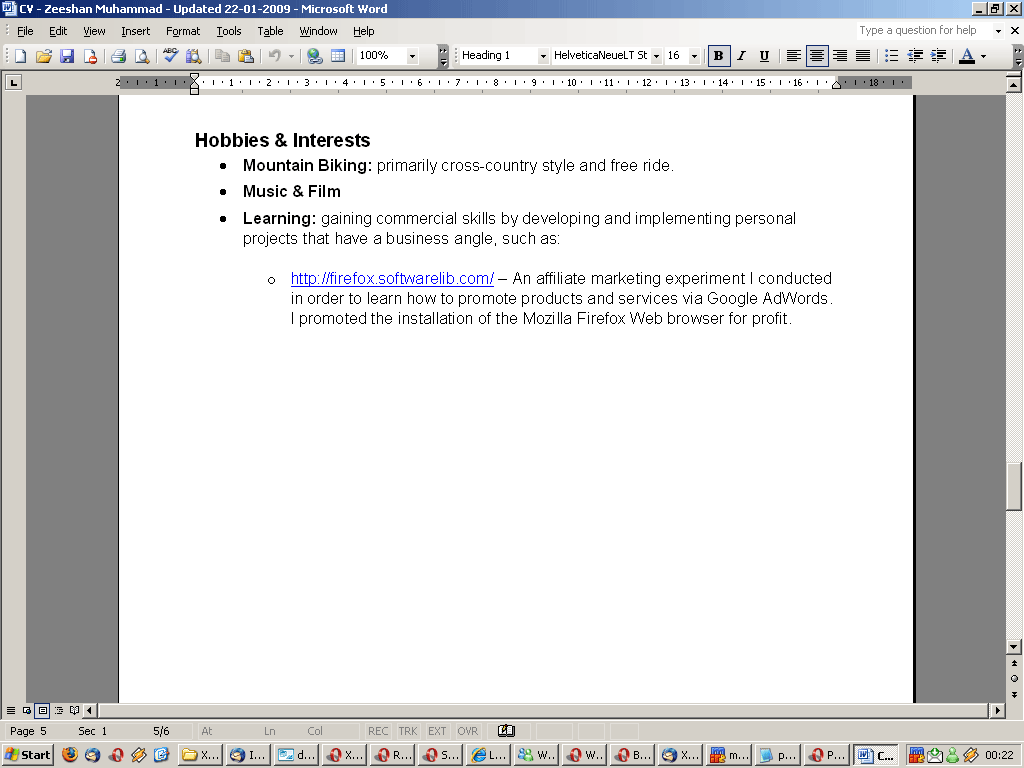Open Print Preview magnifier icon

coord(141,56)
